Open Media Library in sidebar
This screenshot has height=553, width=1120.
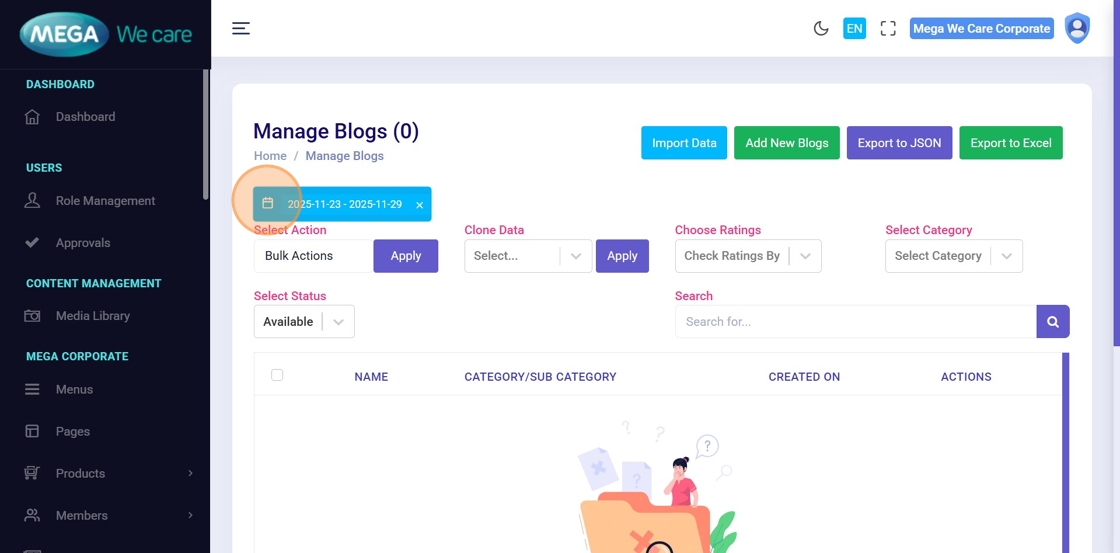(92, 316)
